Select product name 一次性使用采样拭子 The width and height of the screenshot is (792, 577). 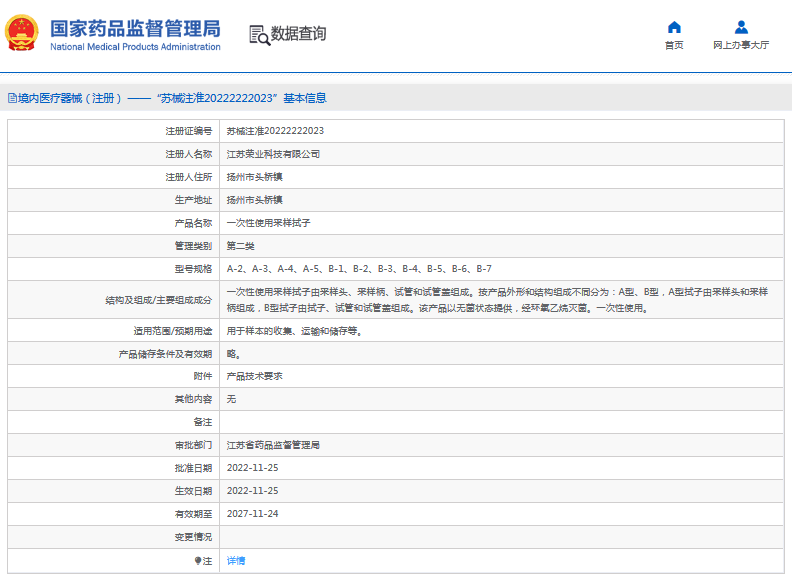[269, 223]
